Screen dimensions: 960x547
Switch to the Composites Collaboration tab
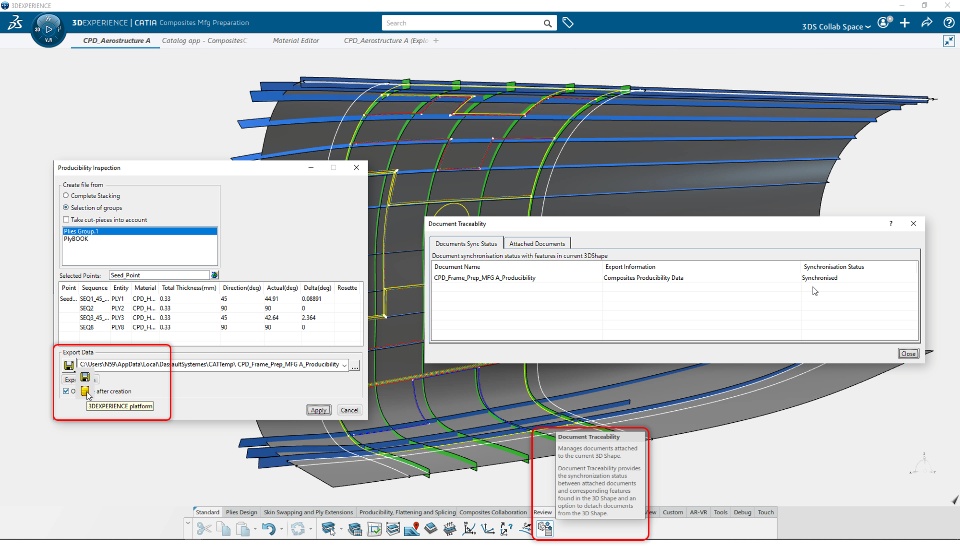point(493,512)
